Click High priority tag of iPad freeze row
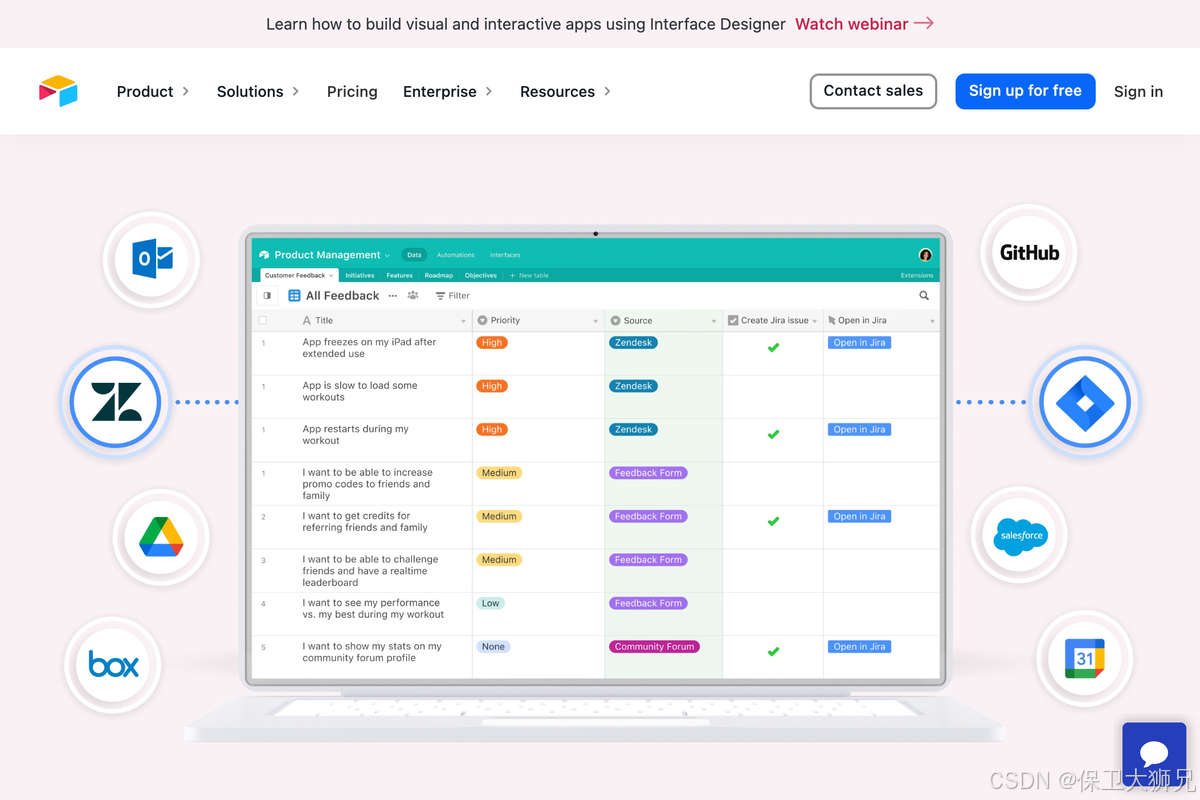The width and height of the screenshot is (1200, 800). 492,343
